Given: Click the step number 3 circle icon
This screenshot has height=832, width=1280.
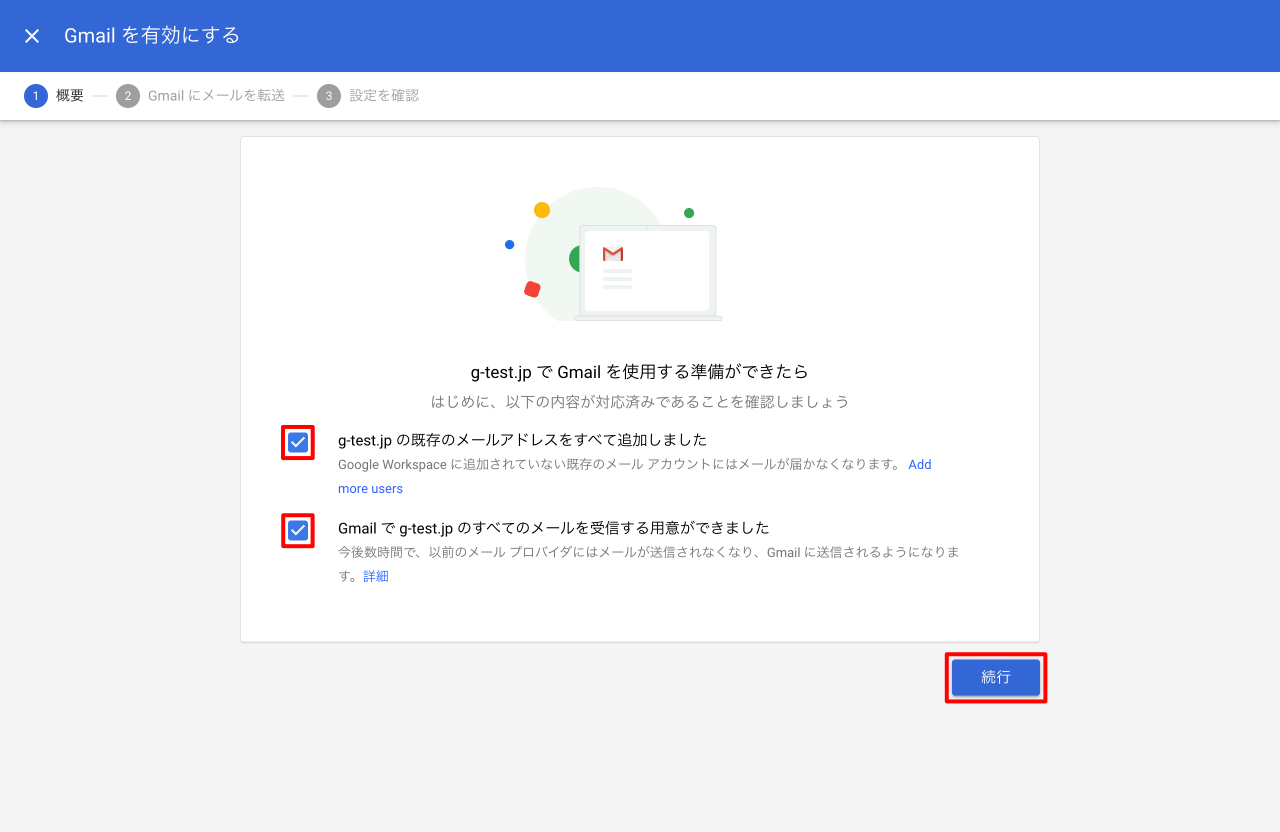Looking at the screenshot, I should point(329,96).
